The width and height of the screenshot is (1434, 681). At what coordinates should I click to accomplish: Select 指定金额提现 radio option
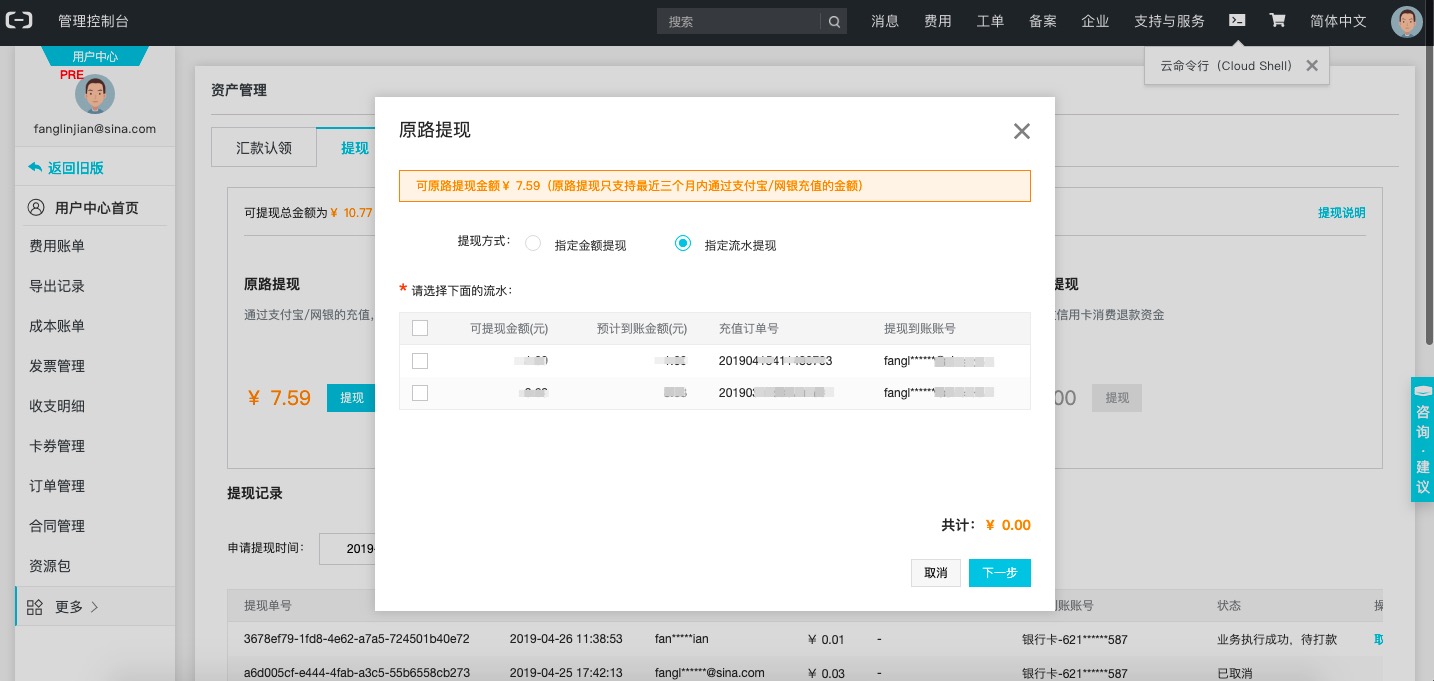click(533, 243)
